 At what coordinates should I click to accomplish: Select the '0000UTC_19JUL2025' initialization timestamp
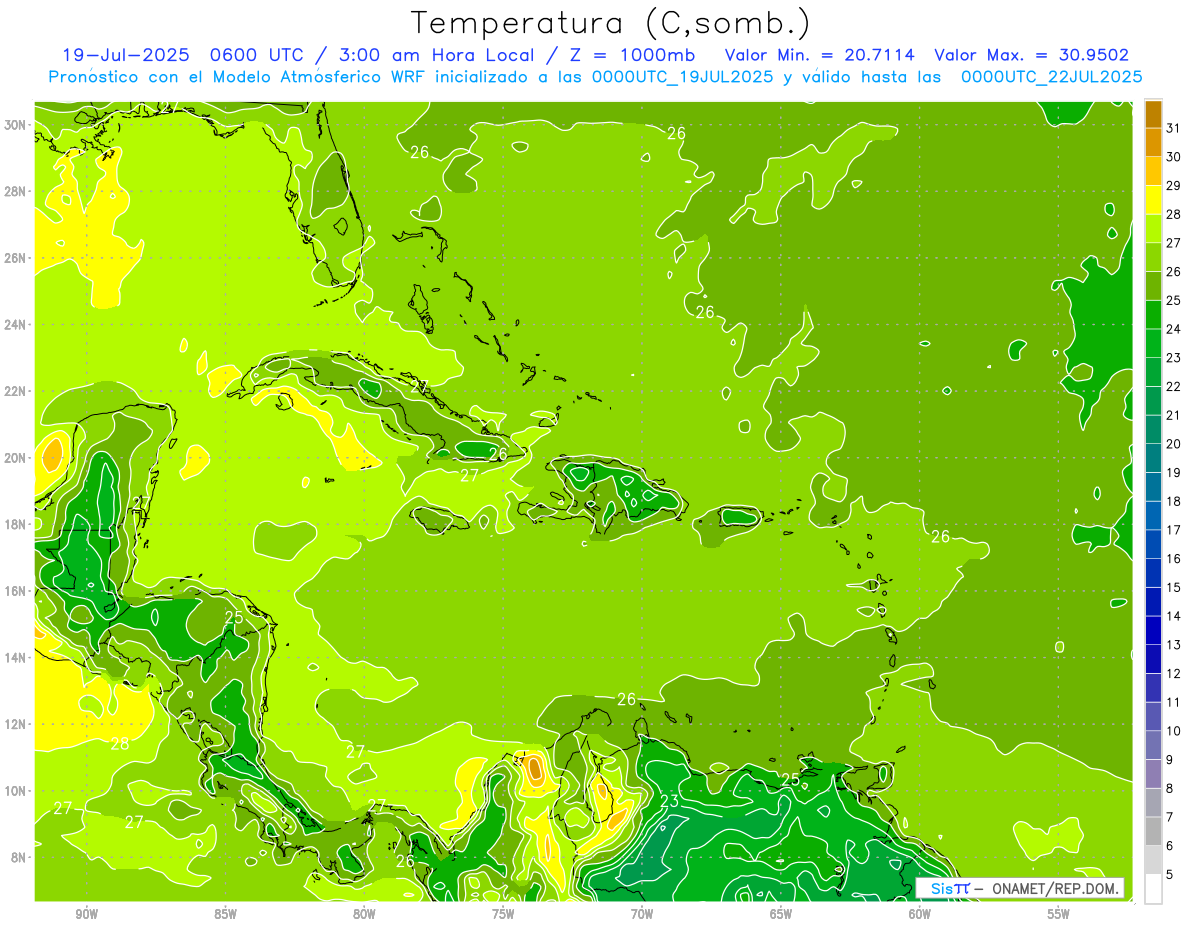pos(683,77)
